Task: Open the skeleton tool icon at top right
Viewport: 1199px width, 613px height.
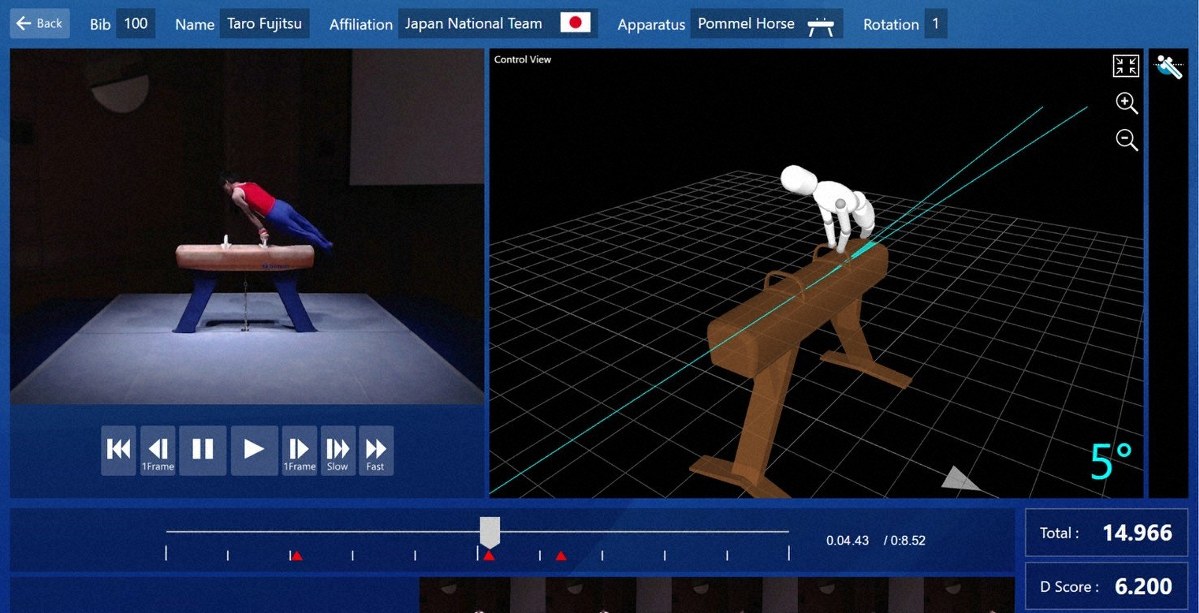Action: pos(1169,67)
